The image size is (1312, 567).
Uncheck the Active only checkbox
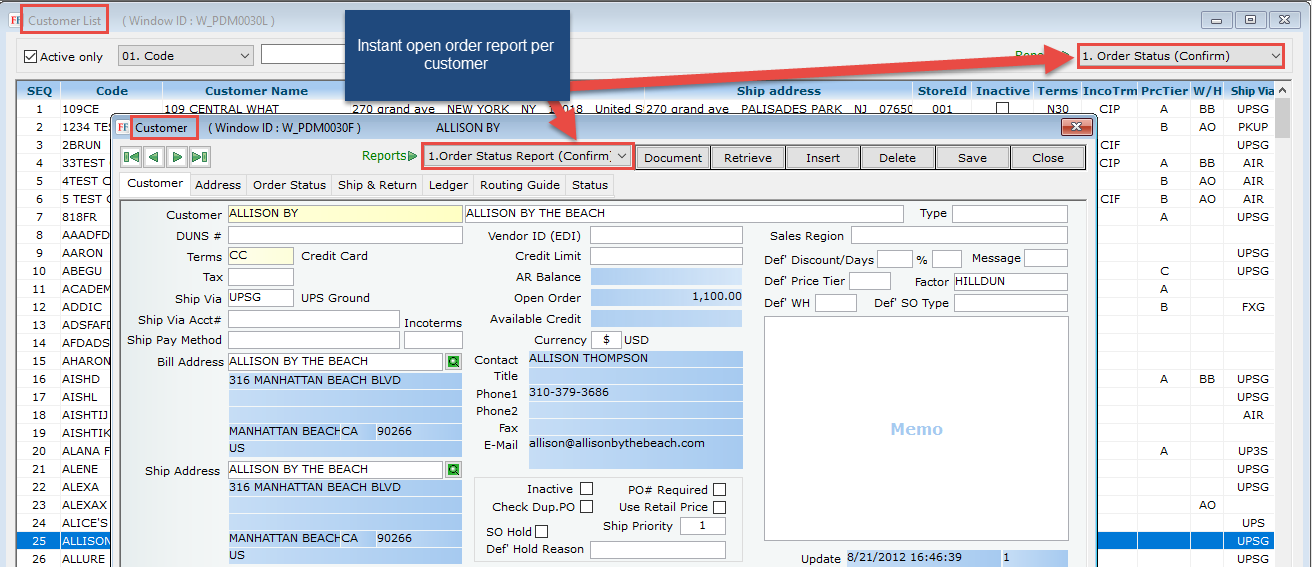tap(31, 57)
